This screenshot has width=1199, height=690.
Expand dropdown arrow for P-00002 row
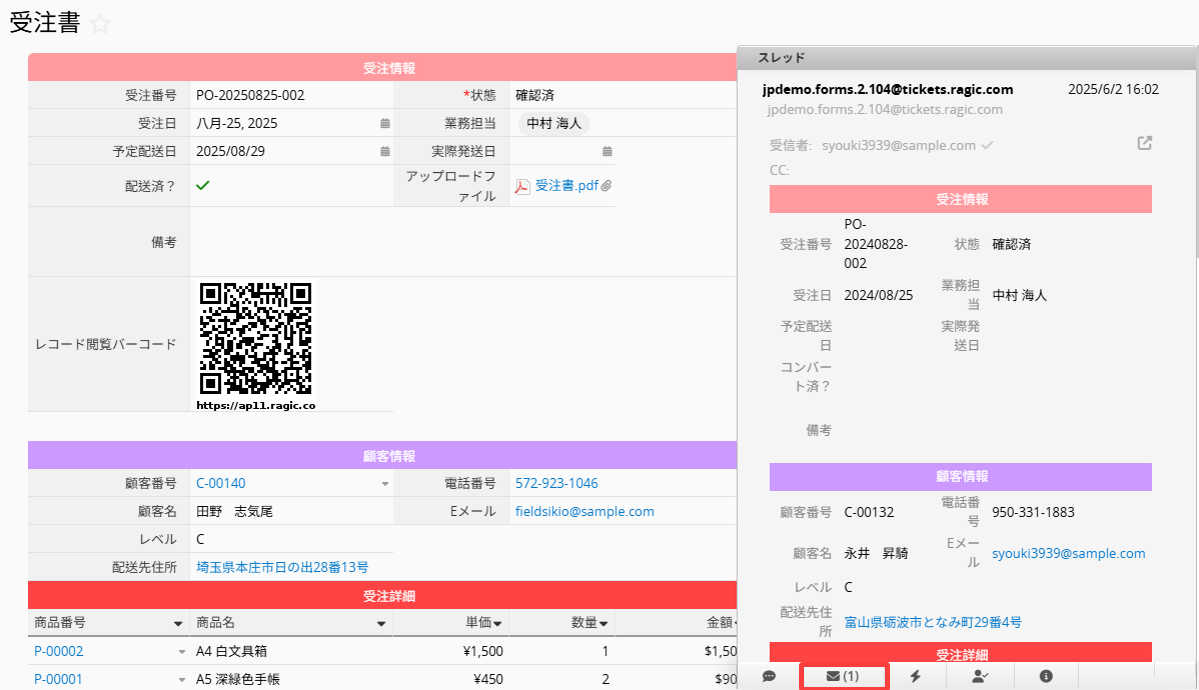tap(182, 652)
